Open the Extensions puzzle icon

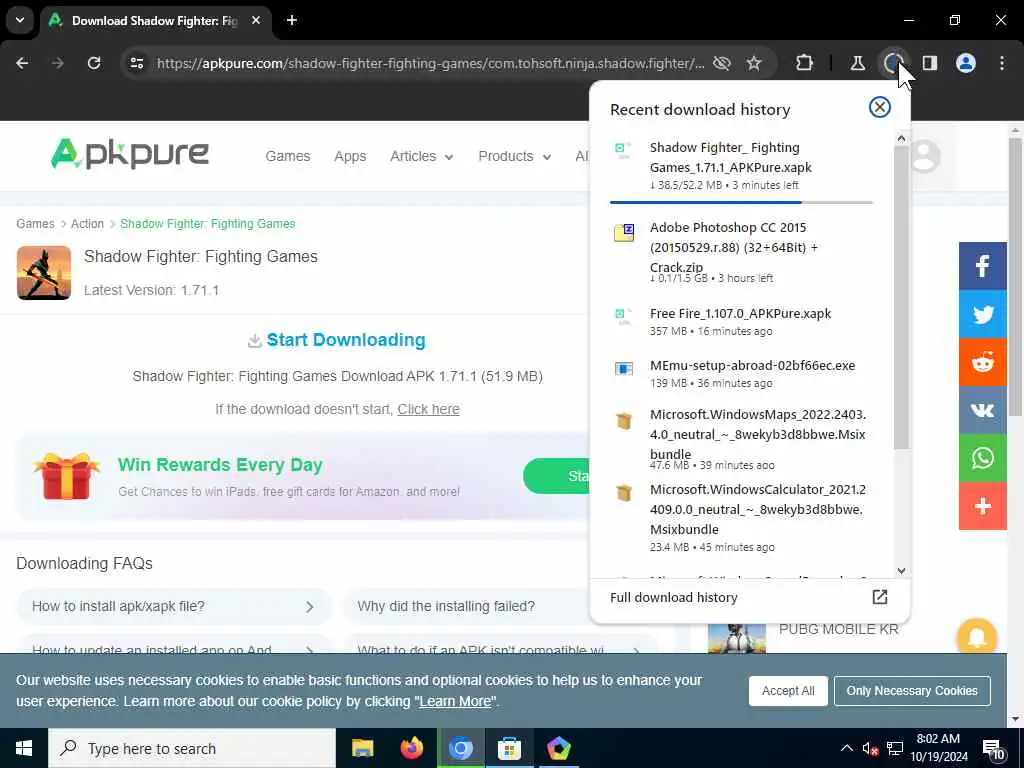[x=805, y=63]
